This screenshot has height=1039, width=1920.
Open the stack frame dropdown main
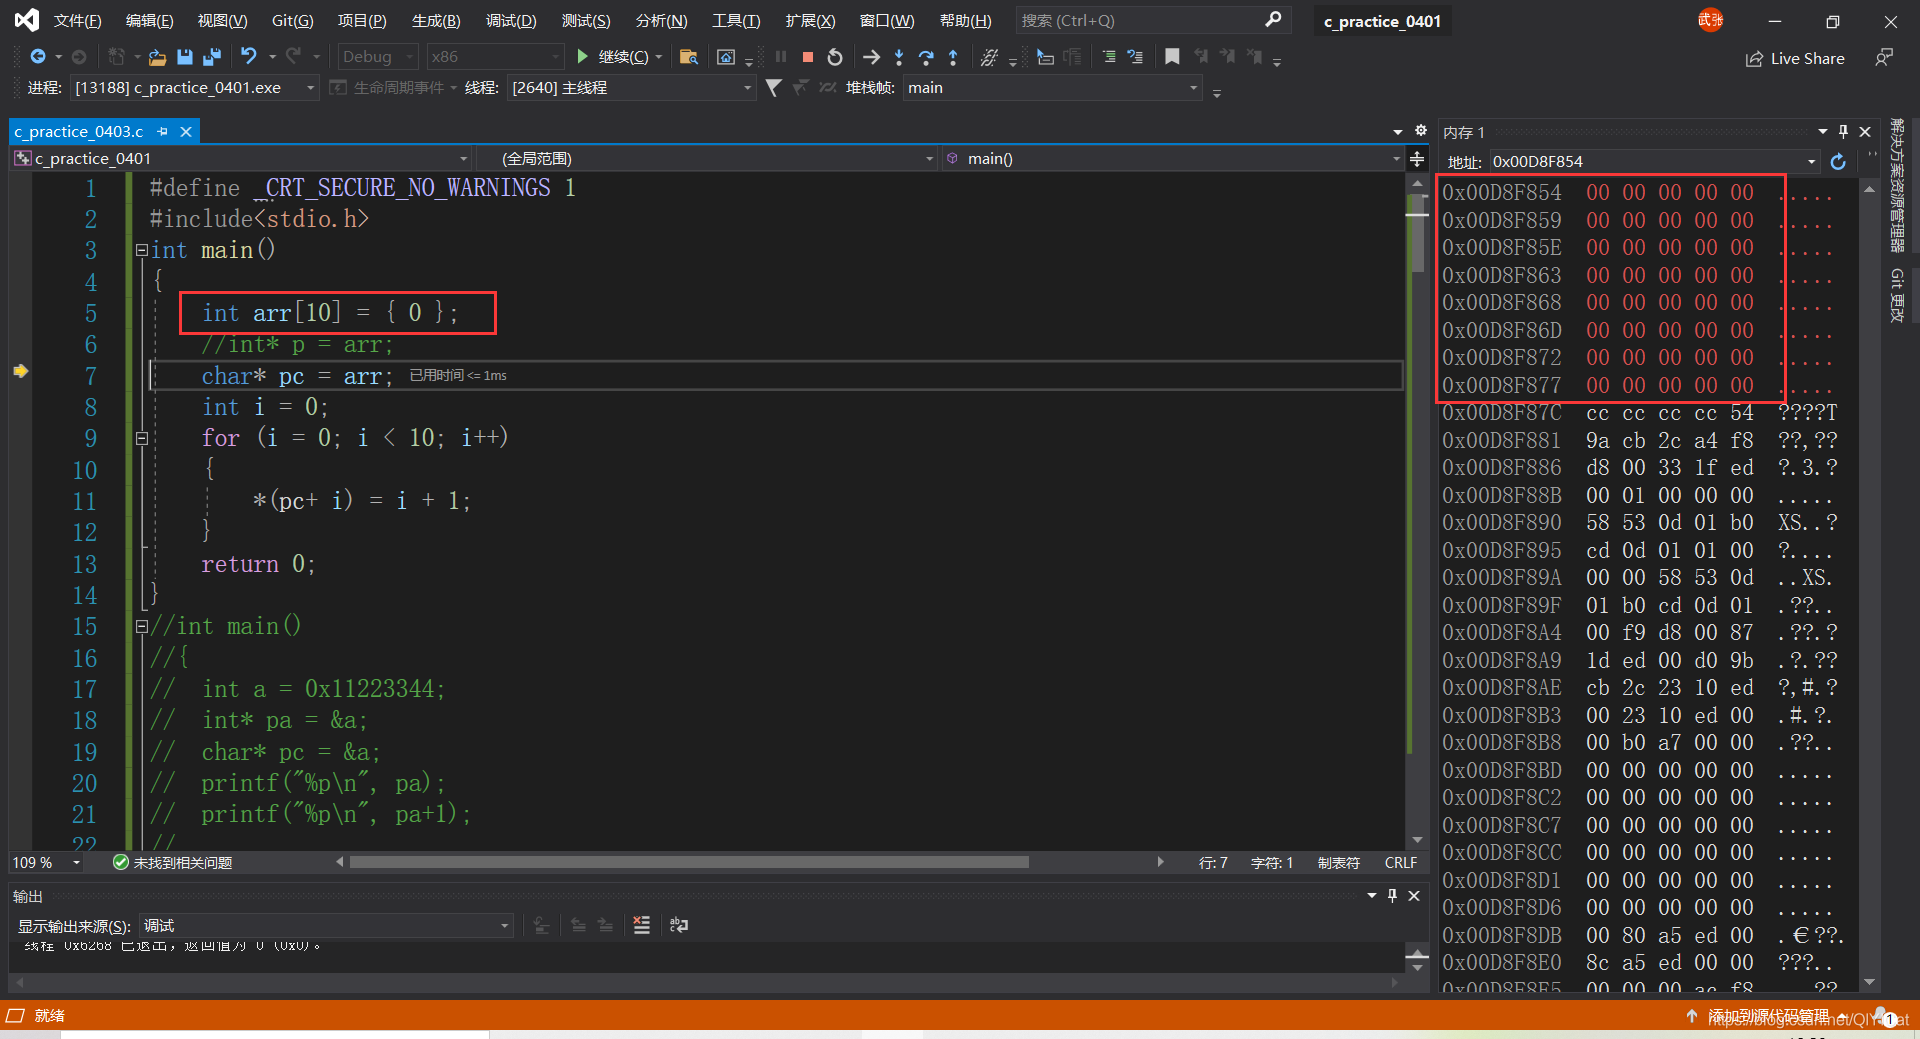tap(1052, 88)
